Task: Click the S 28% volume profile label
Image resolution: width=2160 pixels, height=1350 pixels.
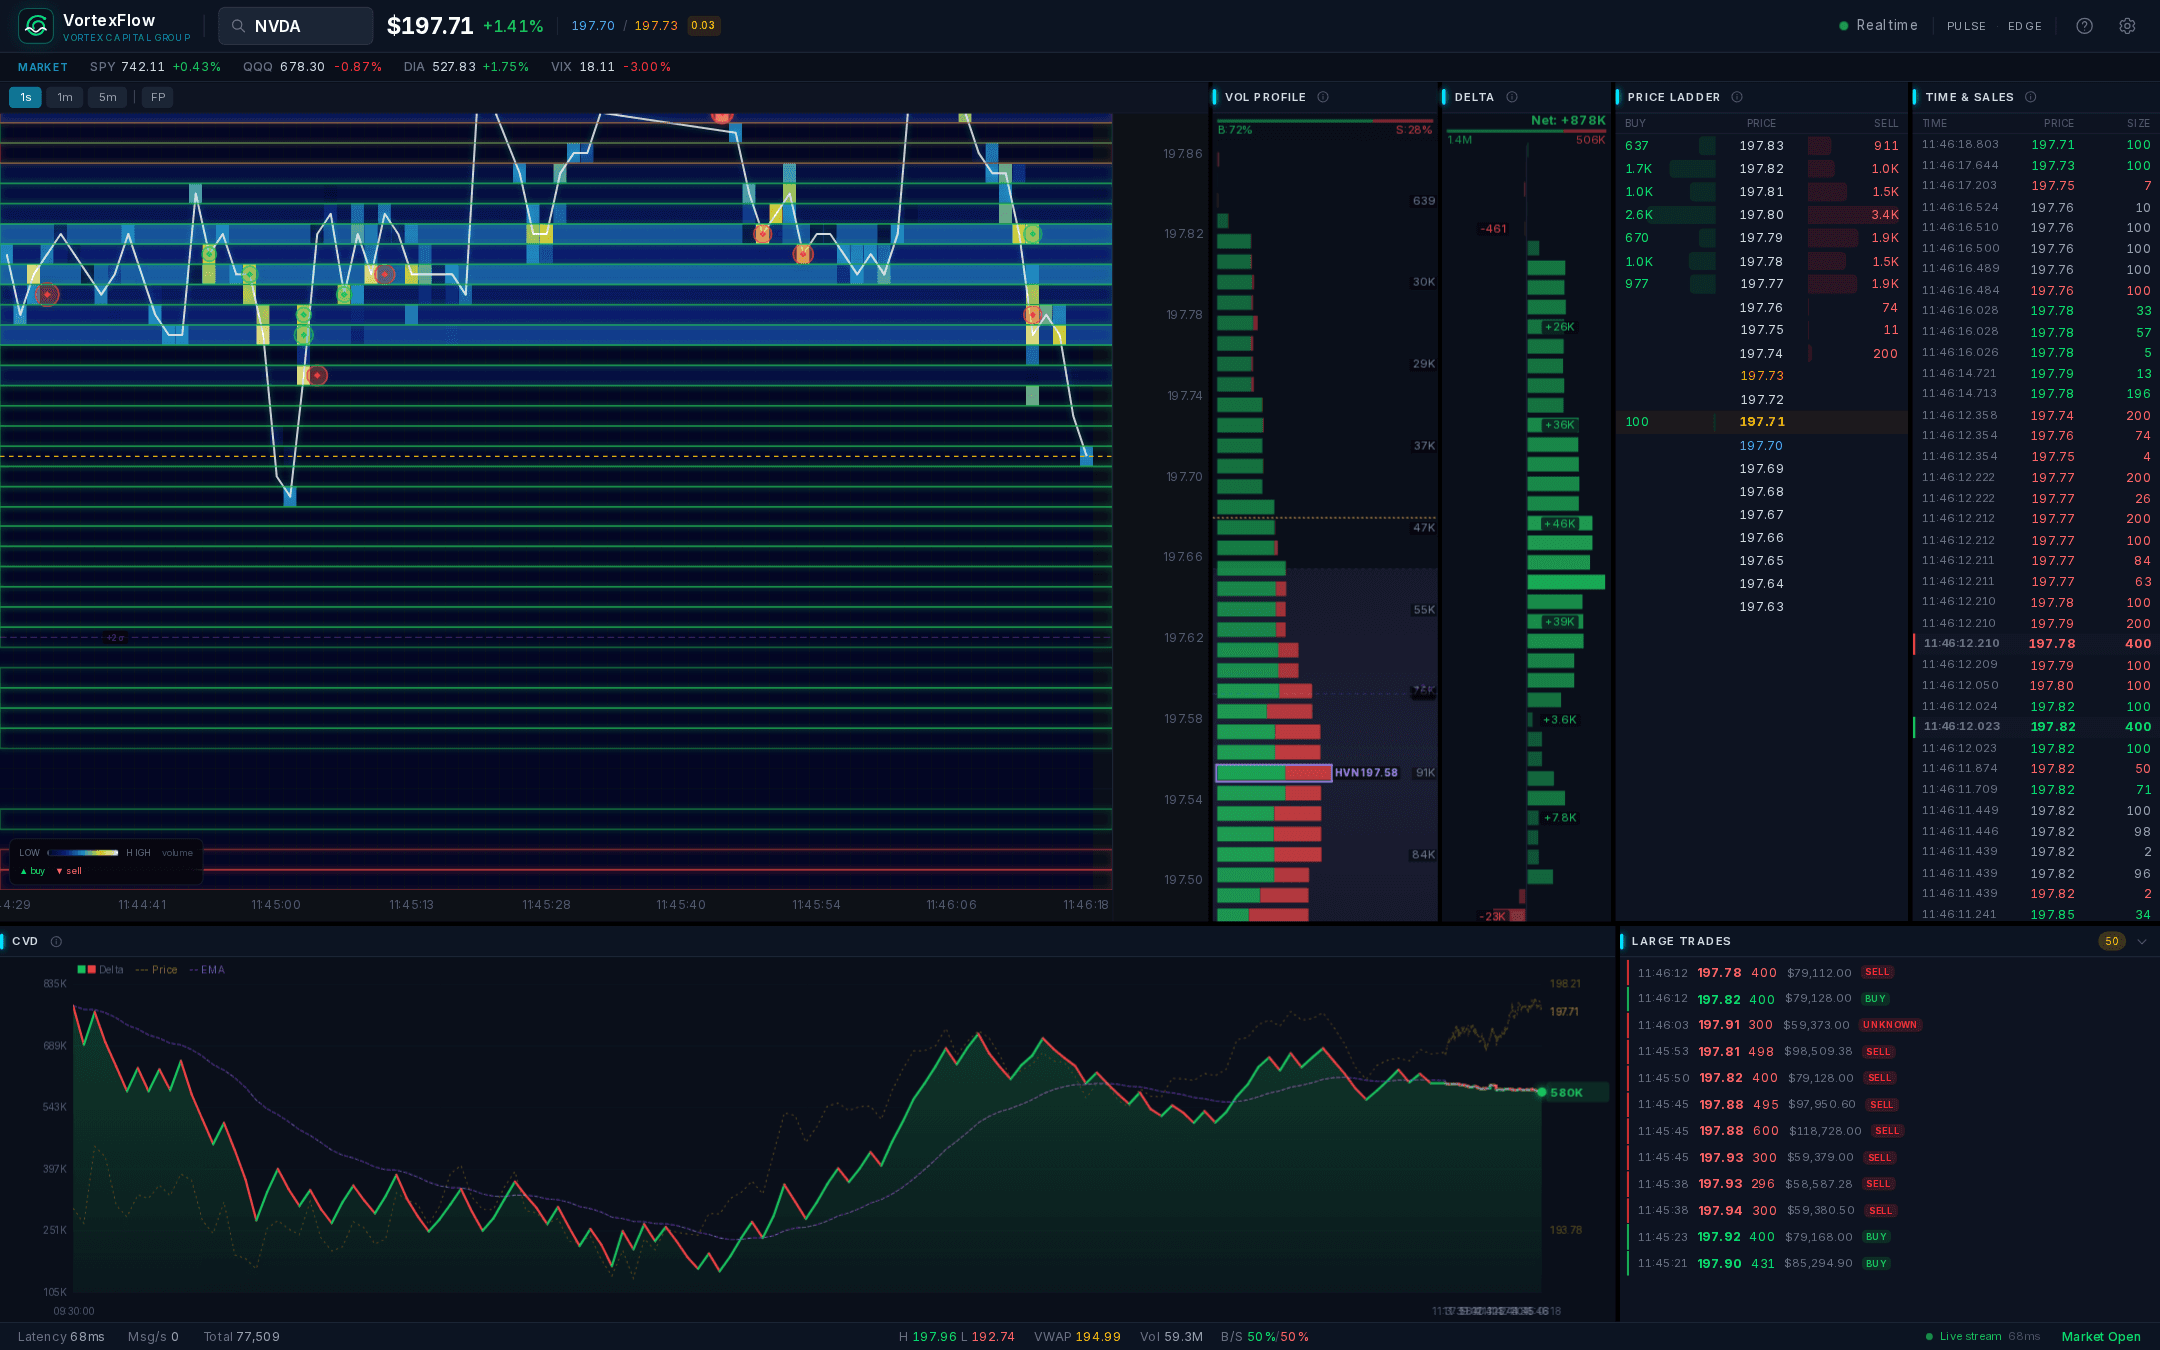Action: pyautogui.click(x=1414, y=130)
